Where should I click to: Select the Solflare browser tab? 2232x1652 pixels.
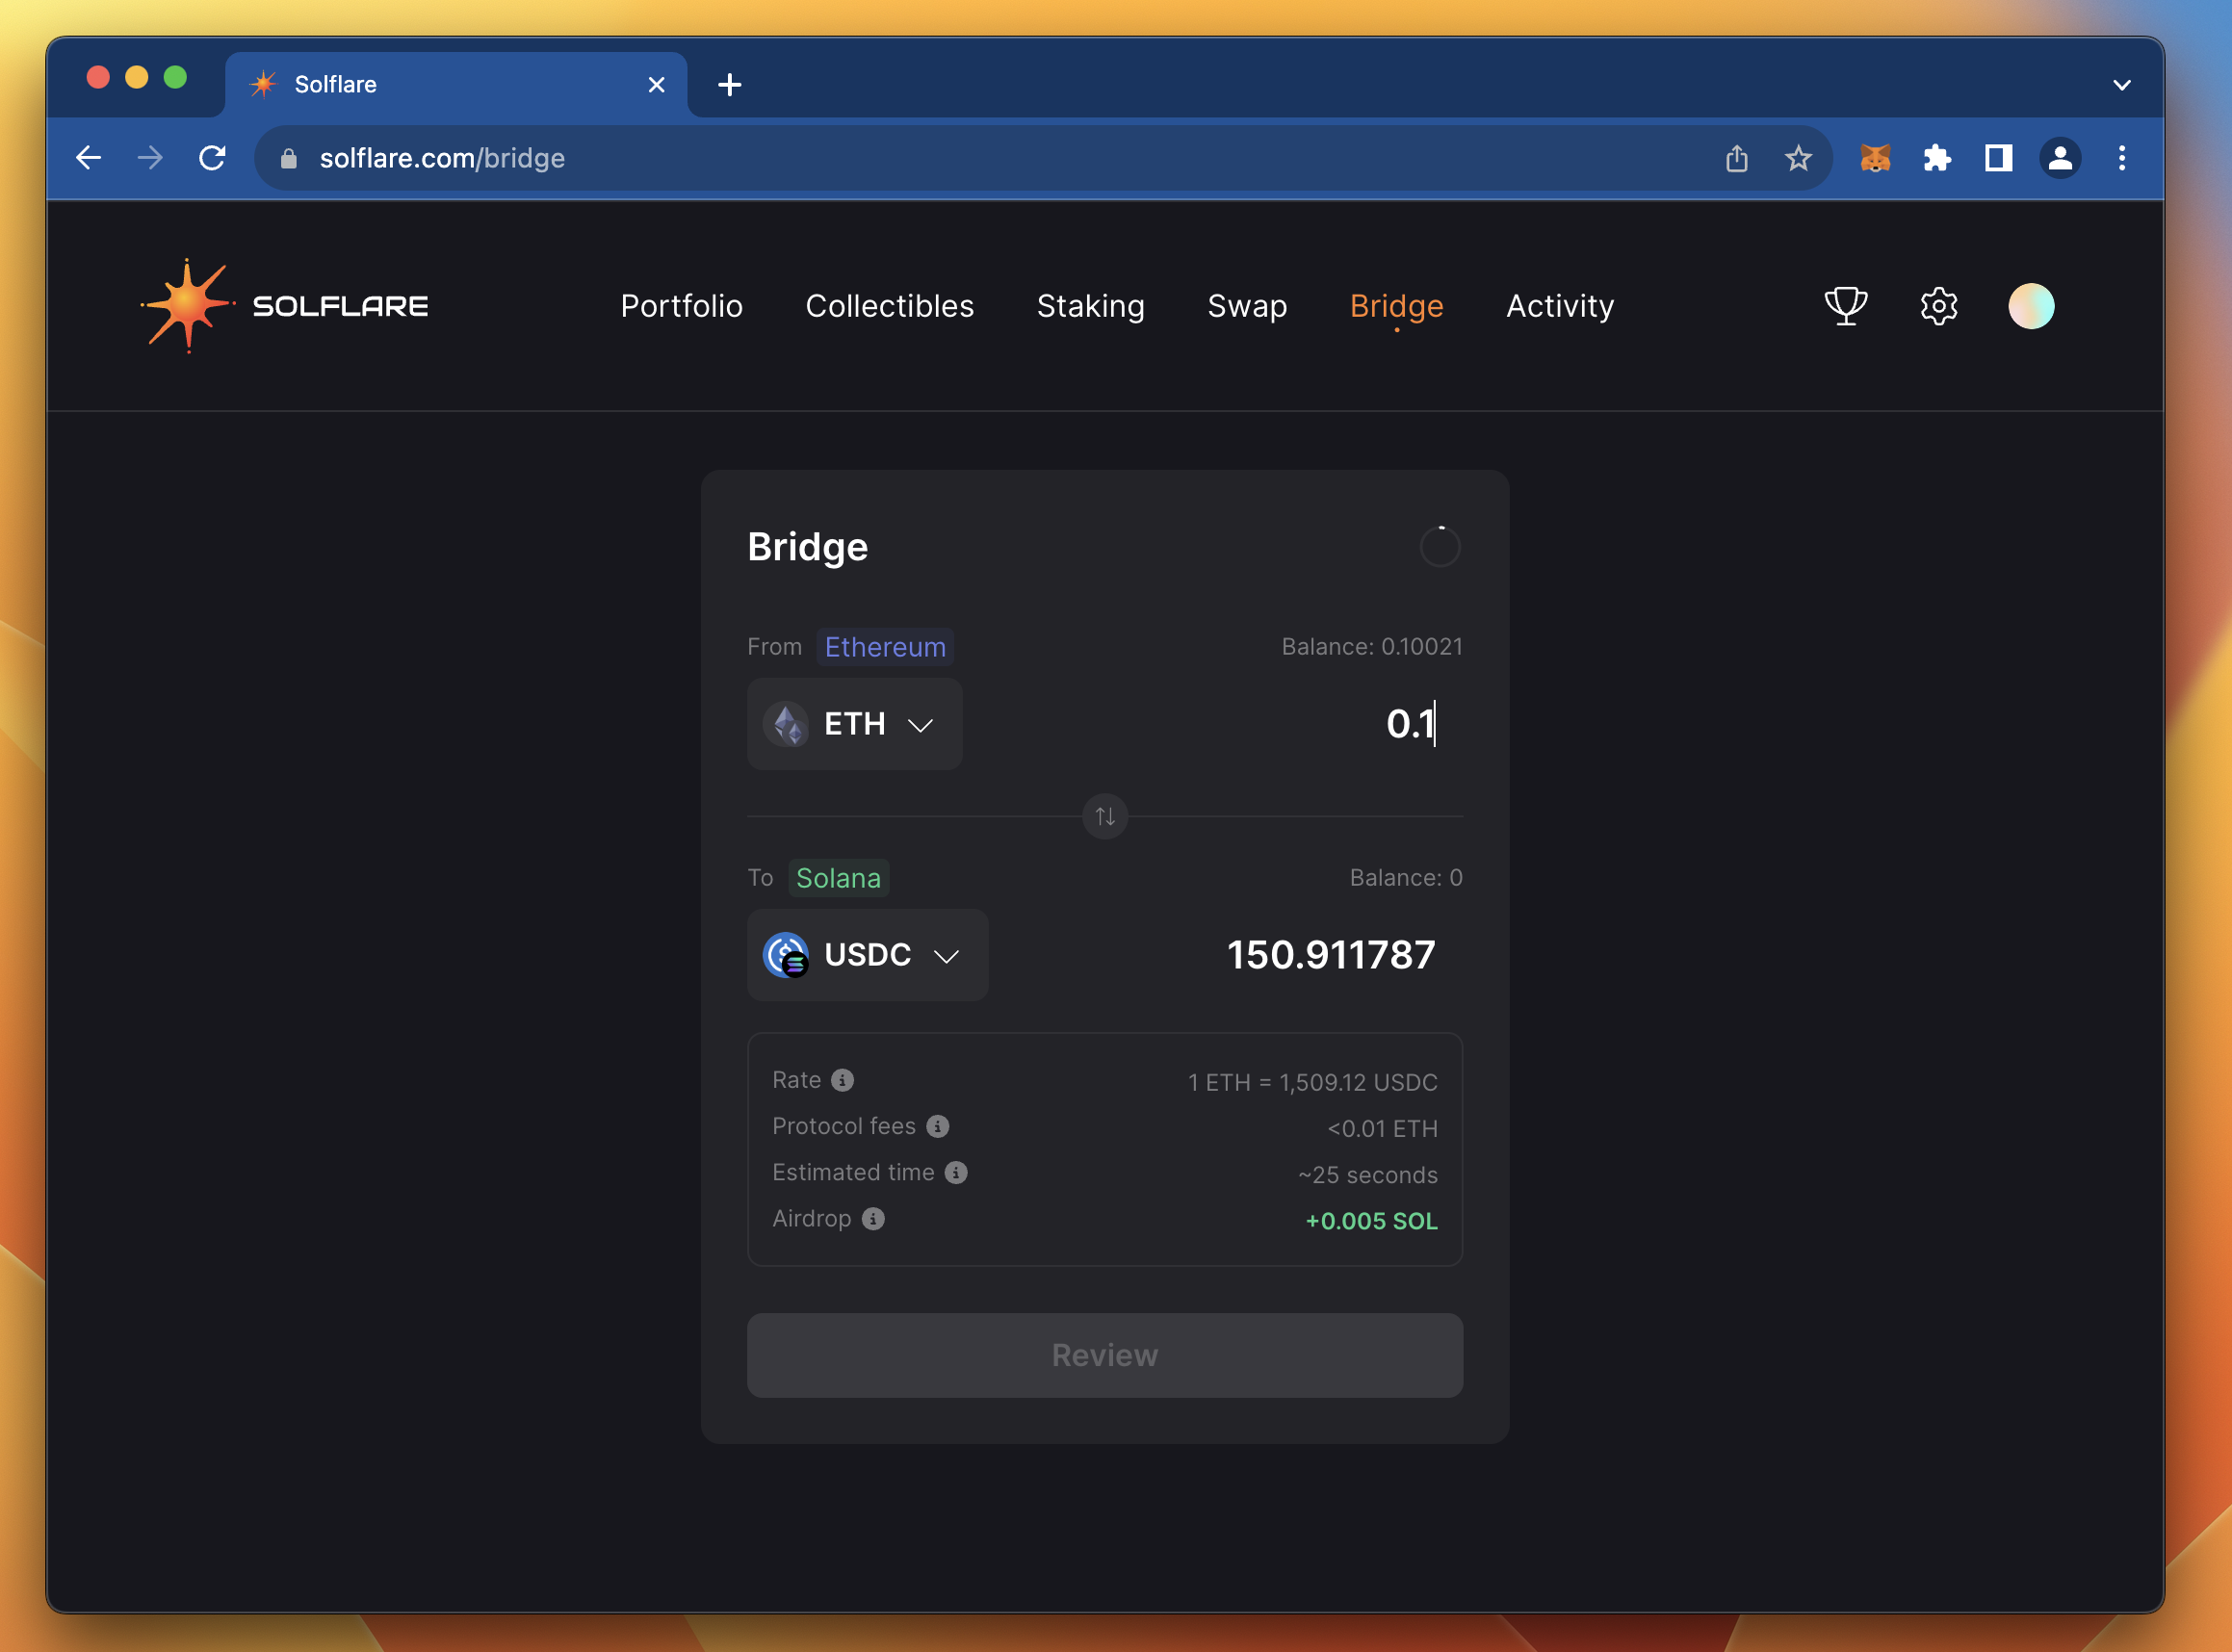click(x=456, y=85)
